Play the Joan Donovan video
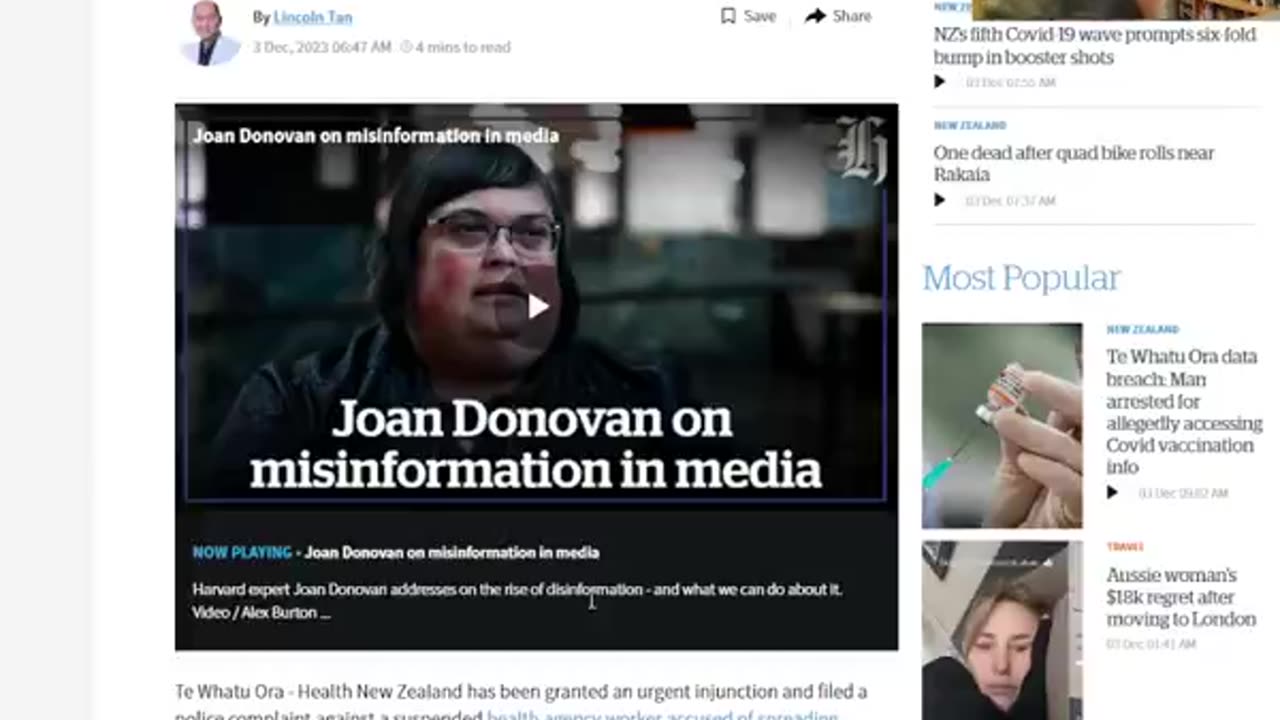 (537, 306)
